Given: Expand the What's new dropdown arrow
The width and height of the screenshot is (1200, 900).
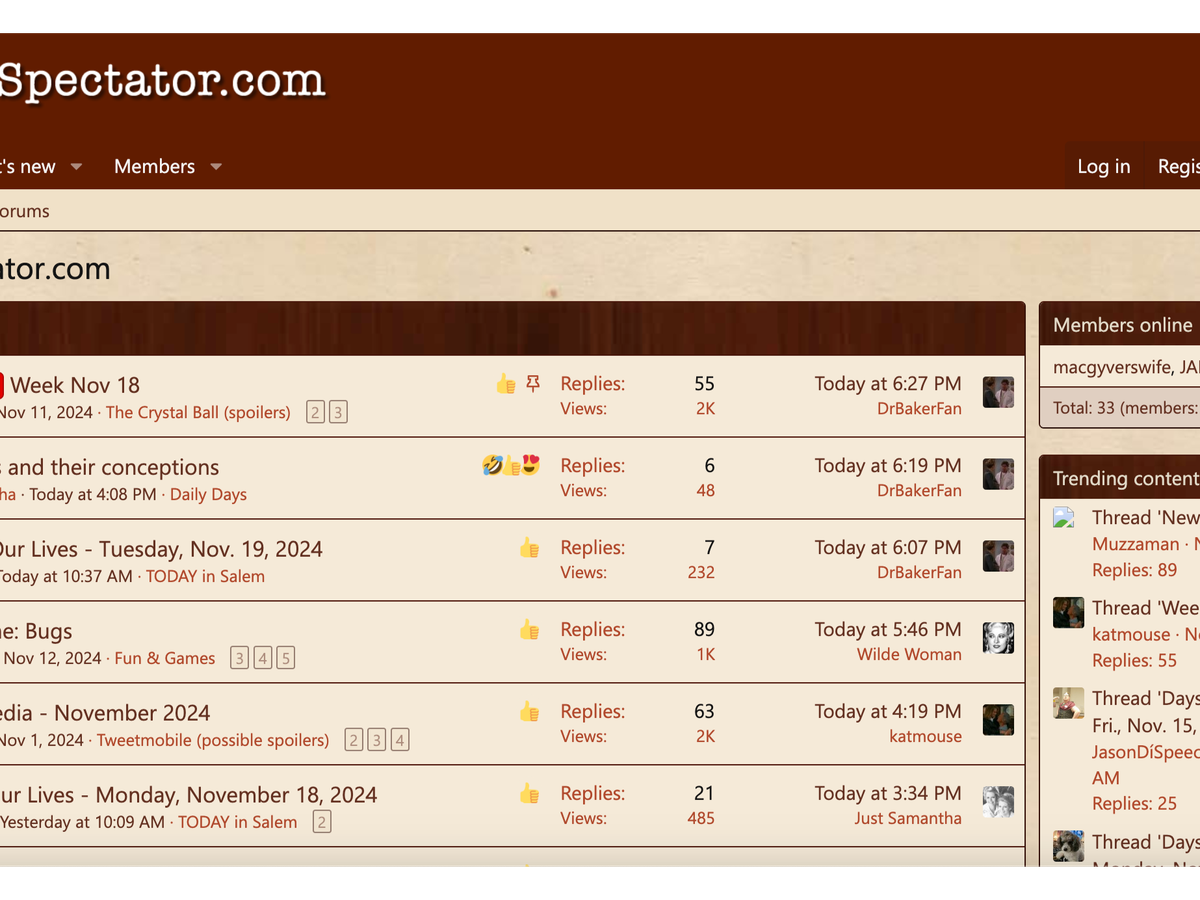Looking at the screenshot, I should [76, 167].
